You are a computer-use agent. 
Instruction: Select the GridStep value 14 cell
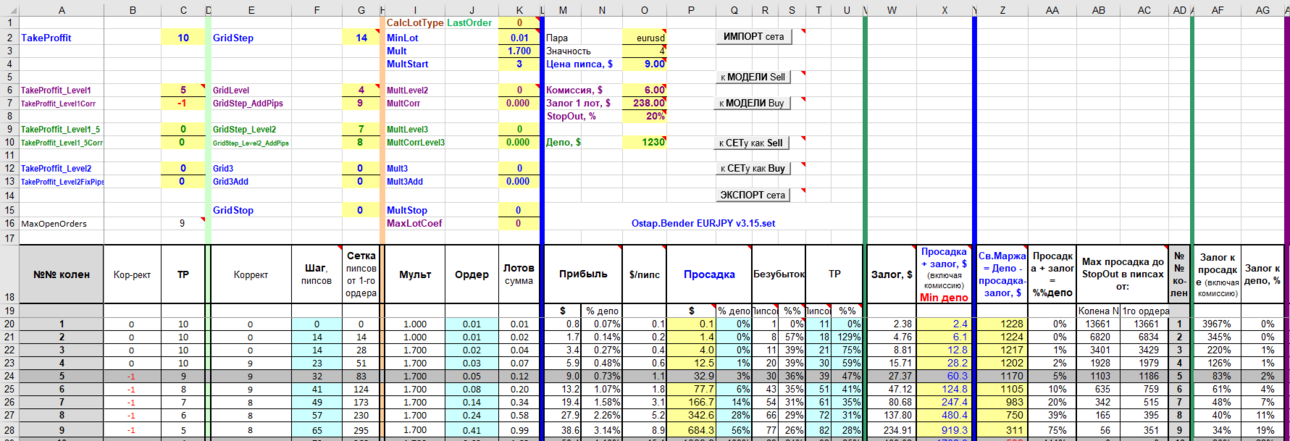point(361,37)
